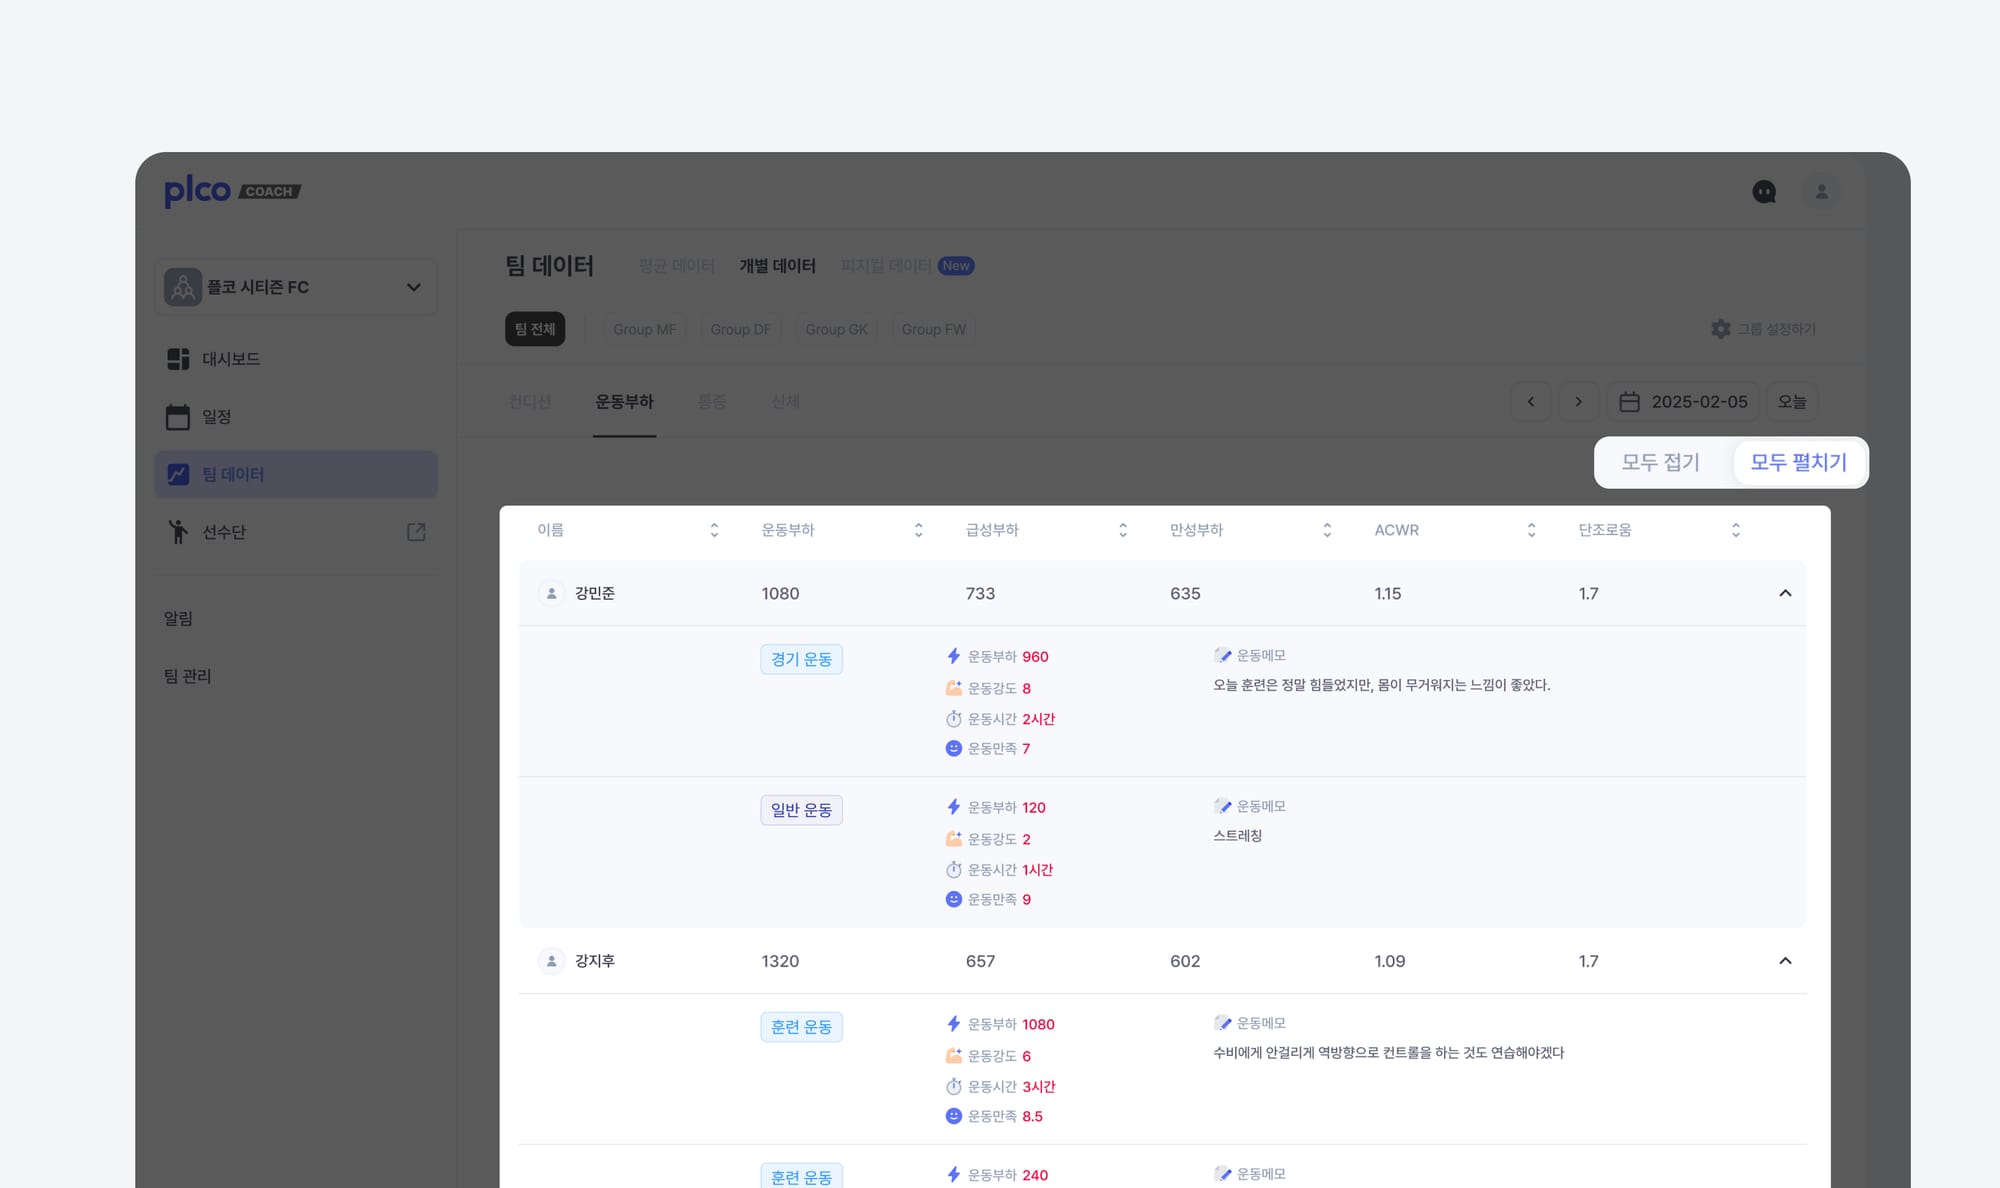The height and width of the screenshot is (1188, 2000).
Task: Click the user profile avatar icon
Action: click(1821, 192)
